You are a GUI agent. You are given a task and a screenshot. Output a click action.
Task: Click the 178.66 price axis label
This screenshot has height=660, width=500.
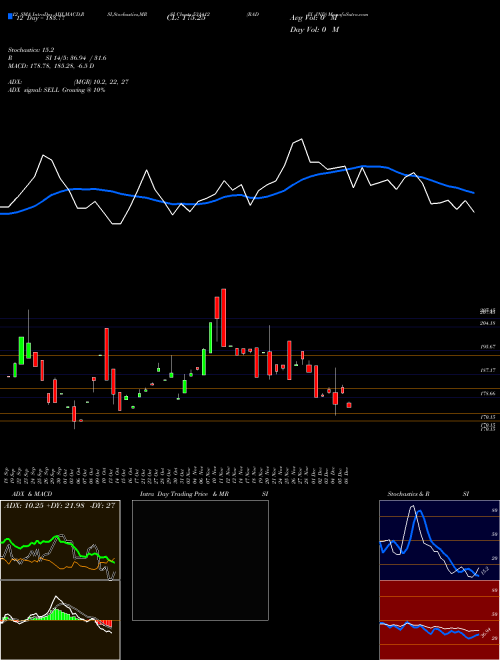point(487,393)
